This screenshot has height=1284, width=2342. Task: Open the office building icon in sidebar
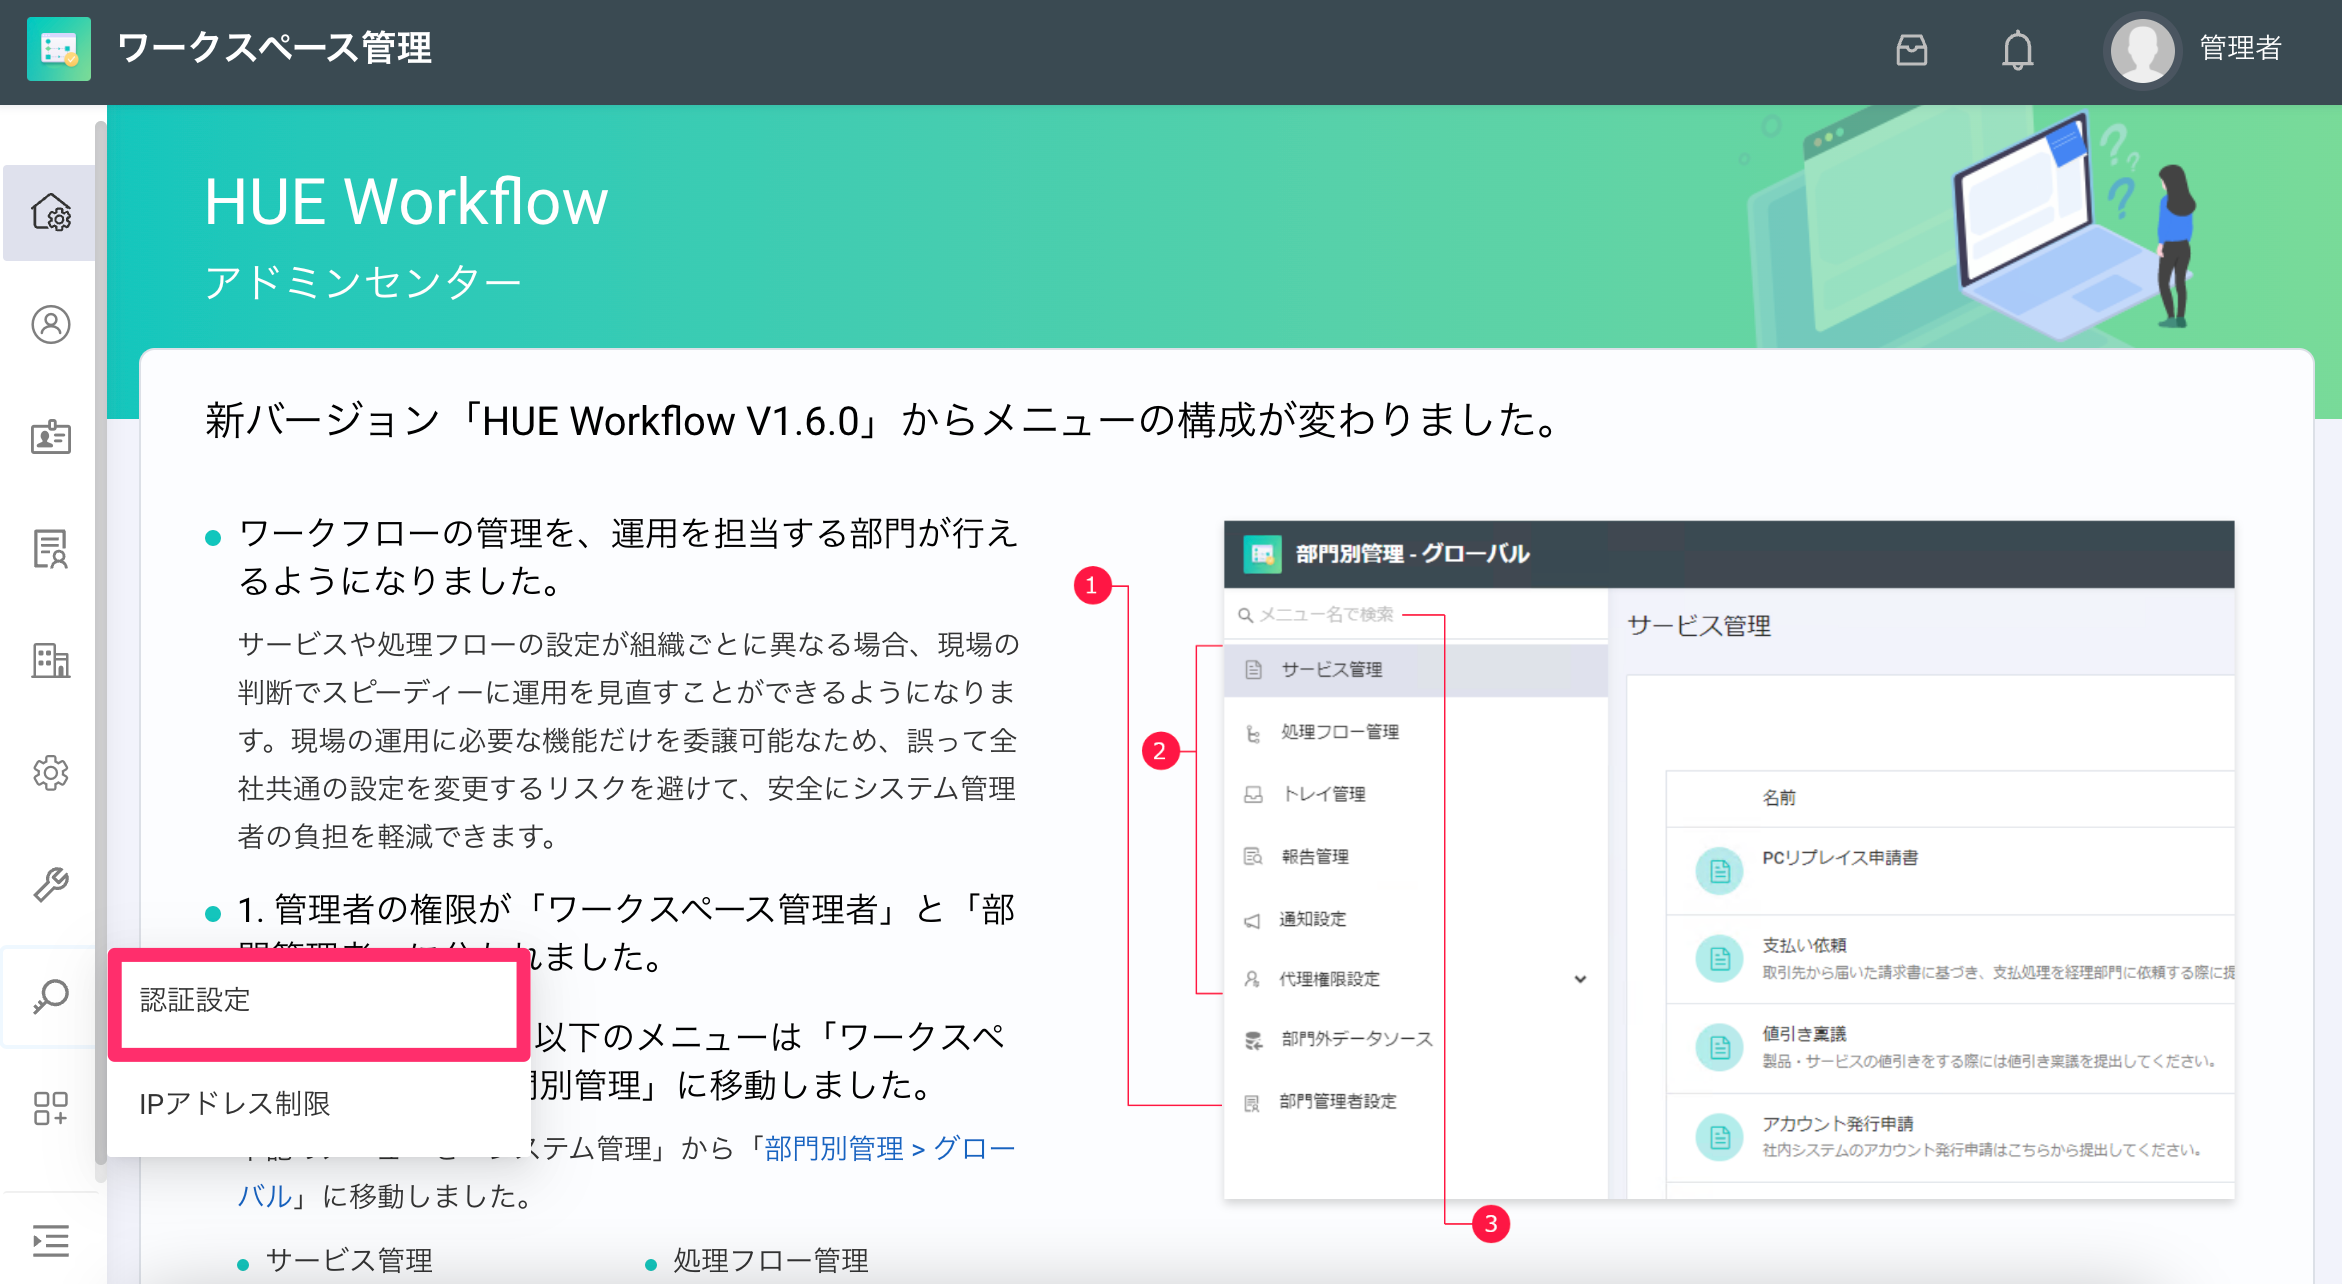click(50, 660)
